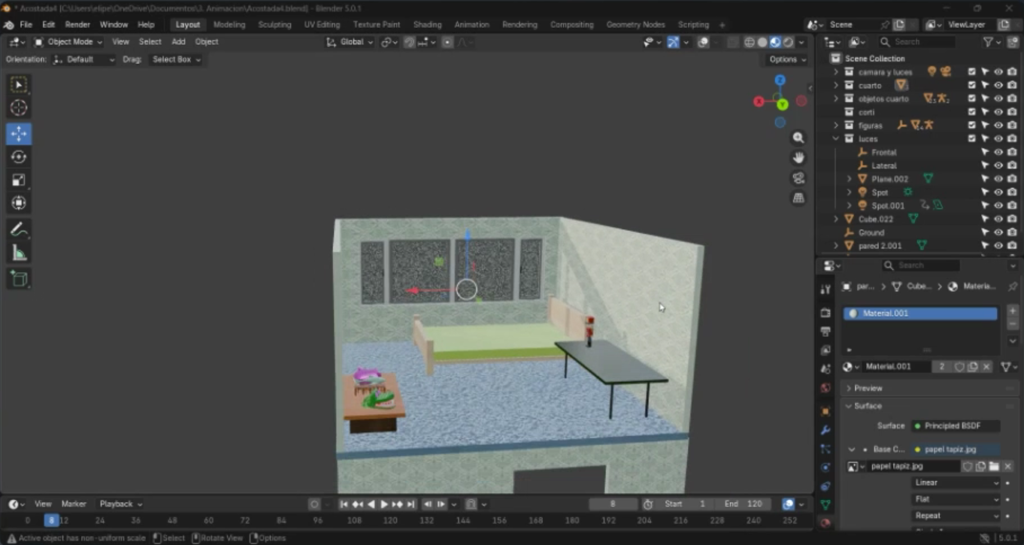The width and height of the screenshot is (1024, 545).
Task: Open the Shading workspace tab
Action: tap(427, 24)
